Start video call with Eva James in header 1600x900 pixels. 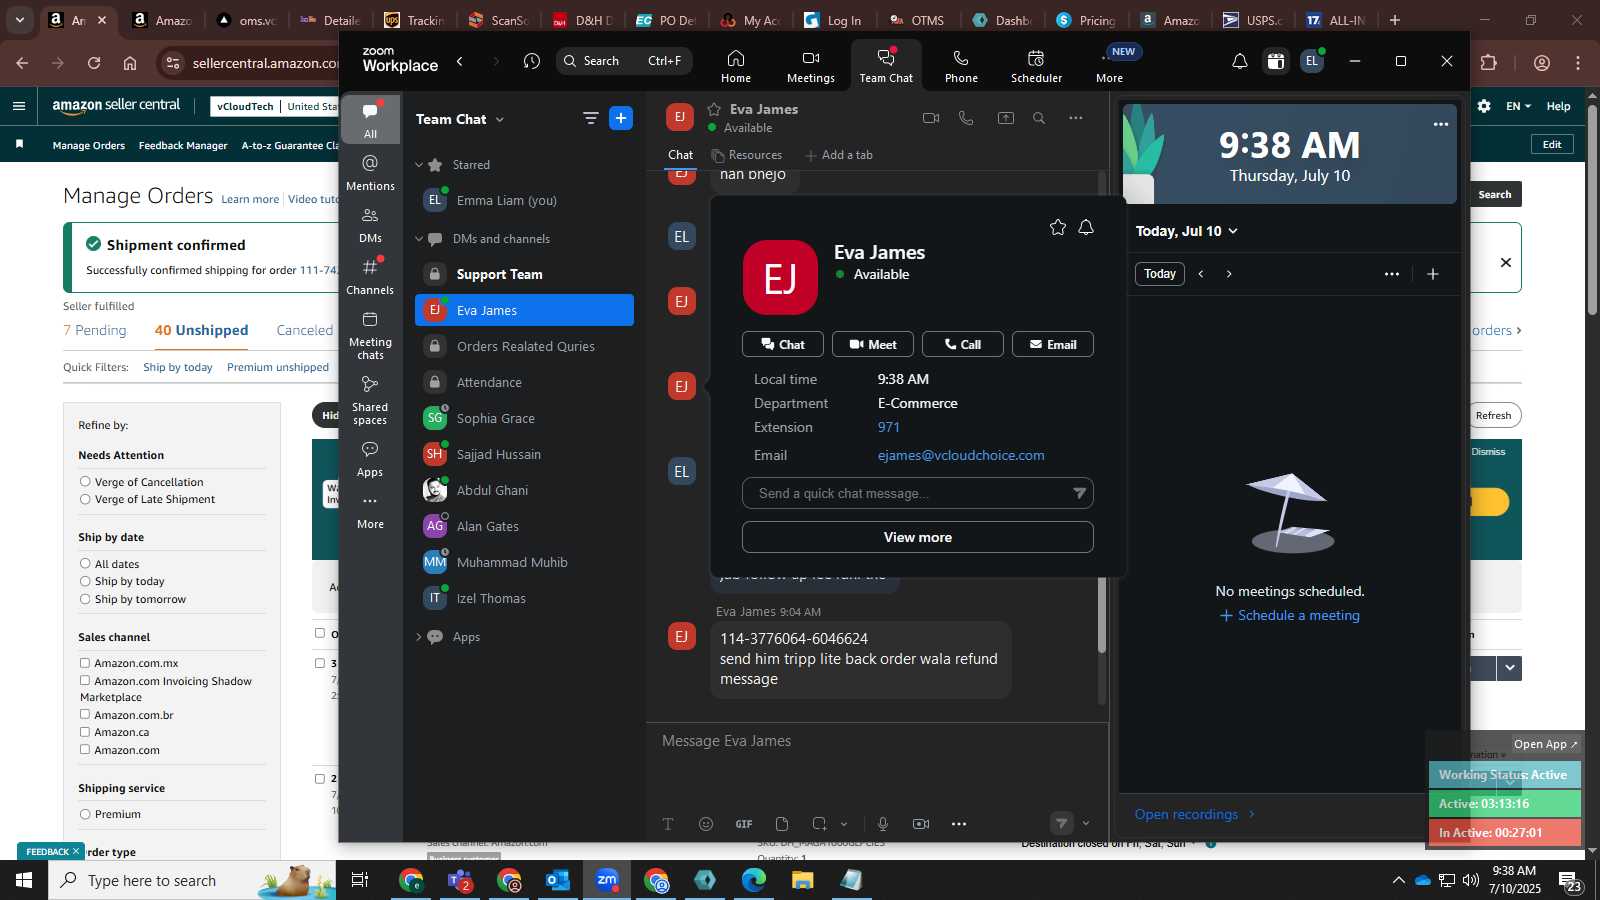(x=931, y=118)
